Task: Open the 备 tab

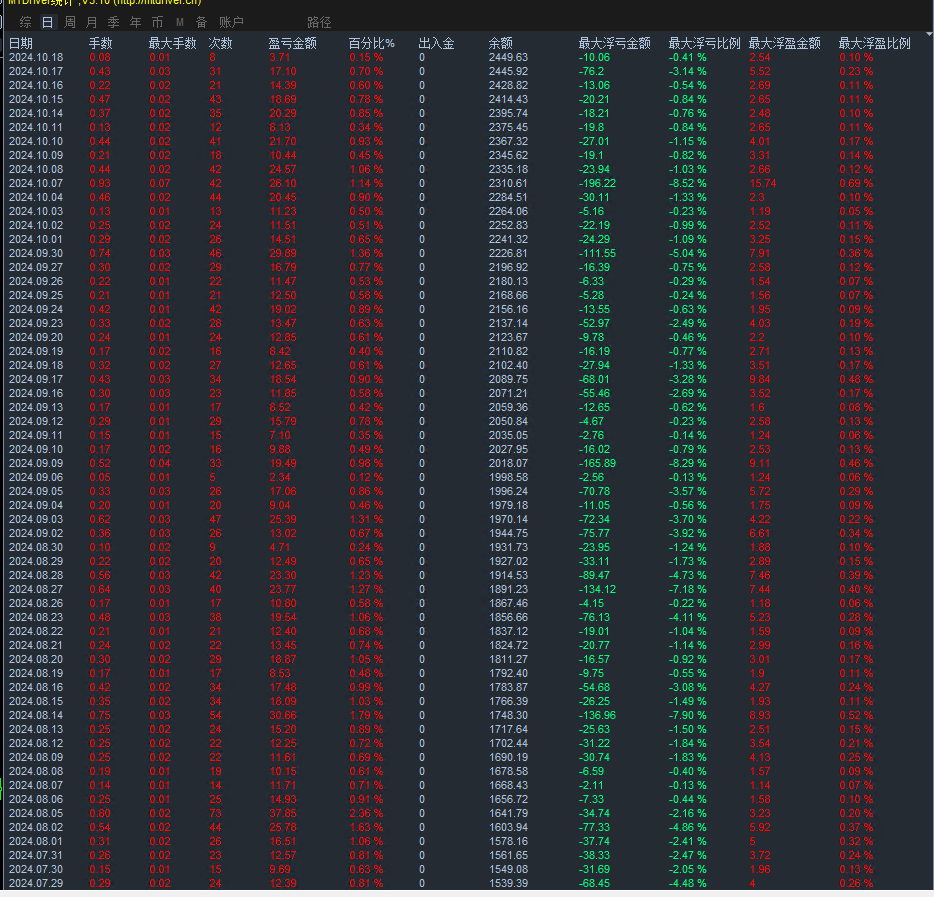Action: [201, 23]
